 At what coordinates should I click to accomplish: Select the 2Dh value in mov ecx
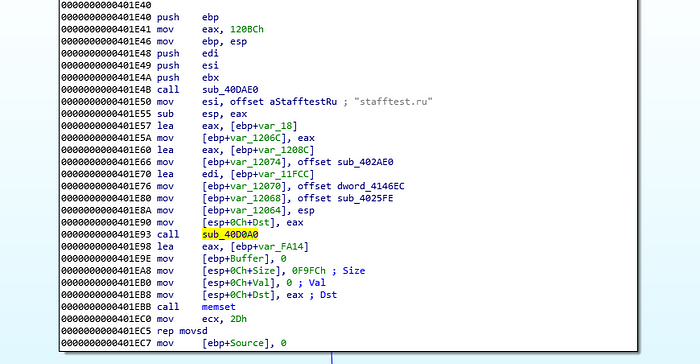coord(238,319)
